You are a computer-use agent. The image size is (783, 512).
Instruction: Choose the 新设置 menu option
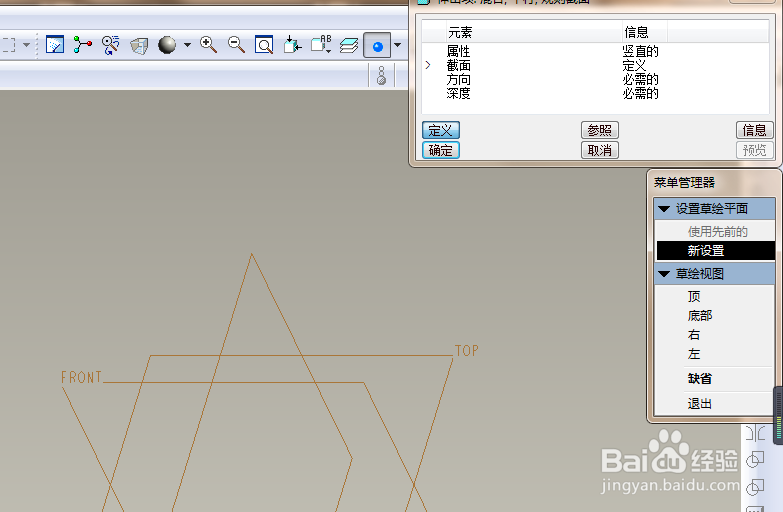pos(715,250)
